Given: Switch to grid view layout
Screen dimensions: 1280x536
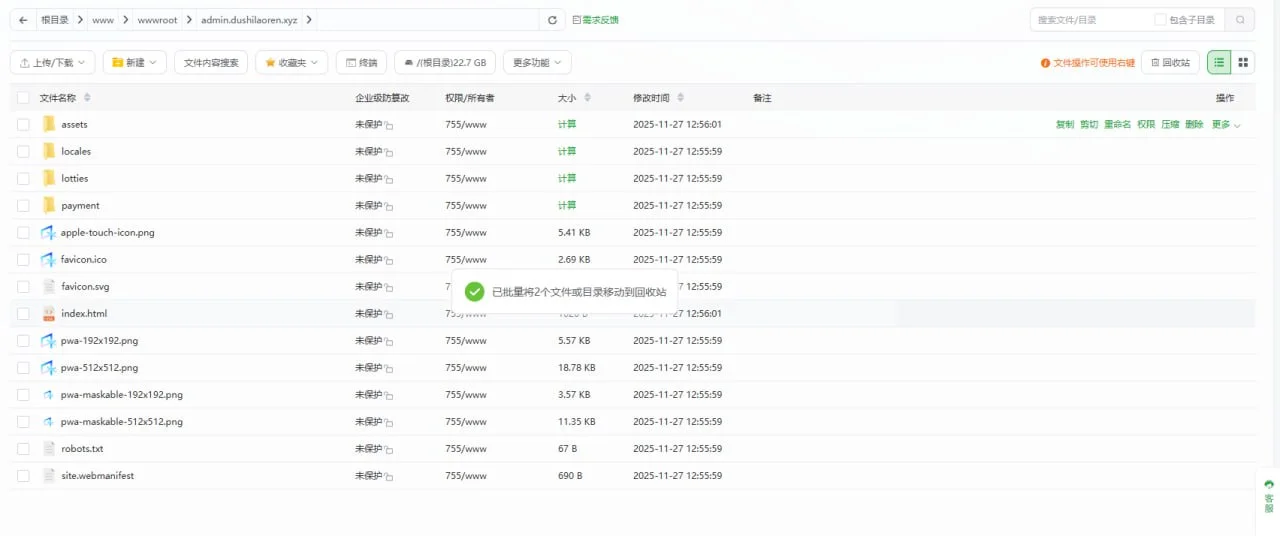Looking at the screenshot, I should tap(1243, 62).
